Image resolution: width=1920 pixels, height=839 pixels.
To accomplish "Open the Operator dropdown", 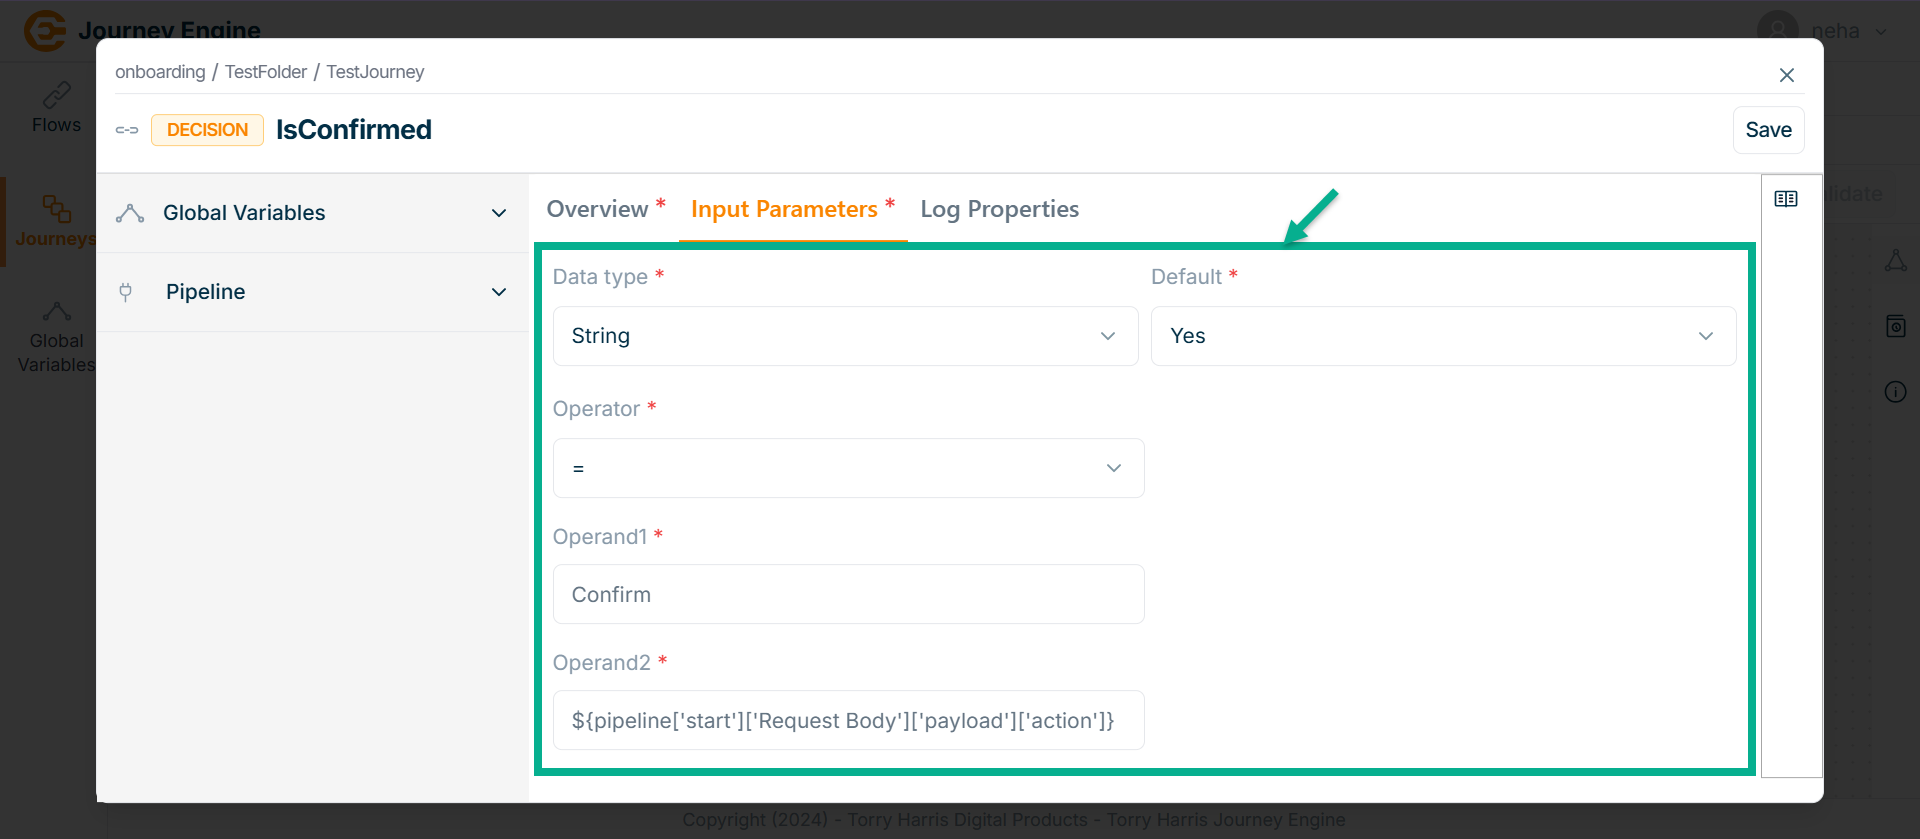I will click(848, 468).
